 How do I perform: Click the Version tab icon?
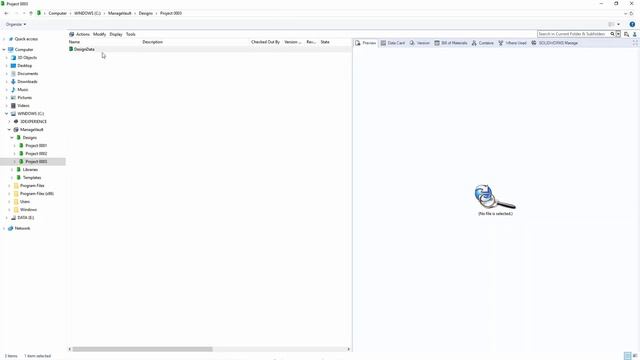412,43
